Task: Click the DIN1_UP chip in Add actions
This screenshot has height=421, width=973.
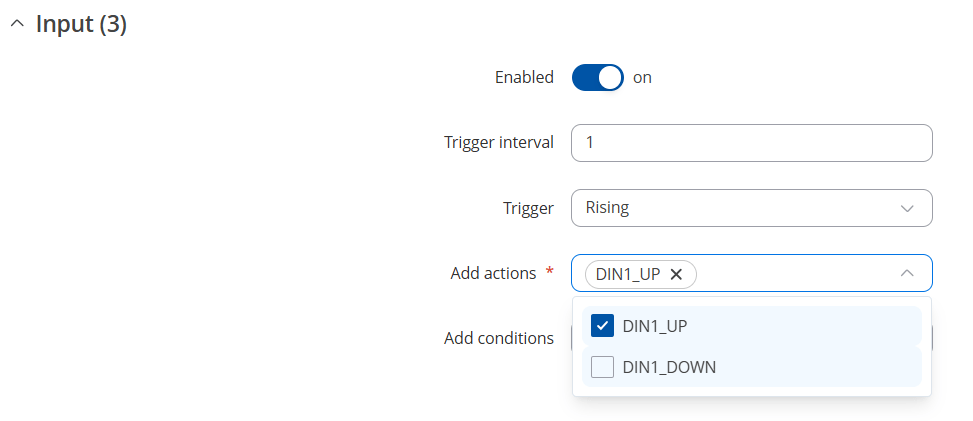Action: point(628,274)
